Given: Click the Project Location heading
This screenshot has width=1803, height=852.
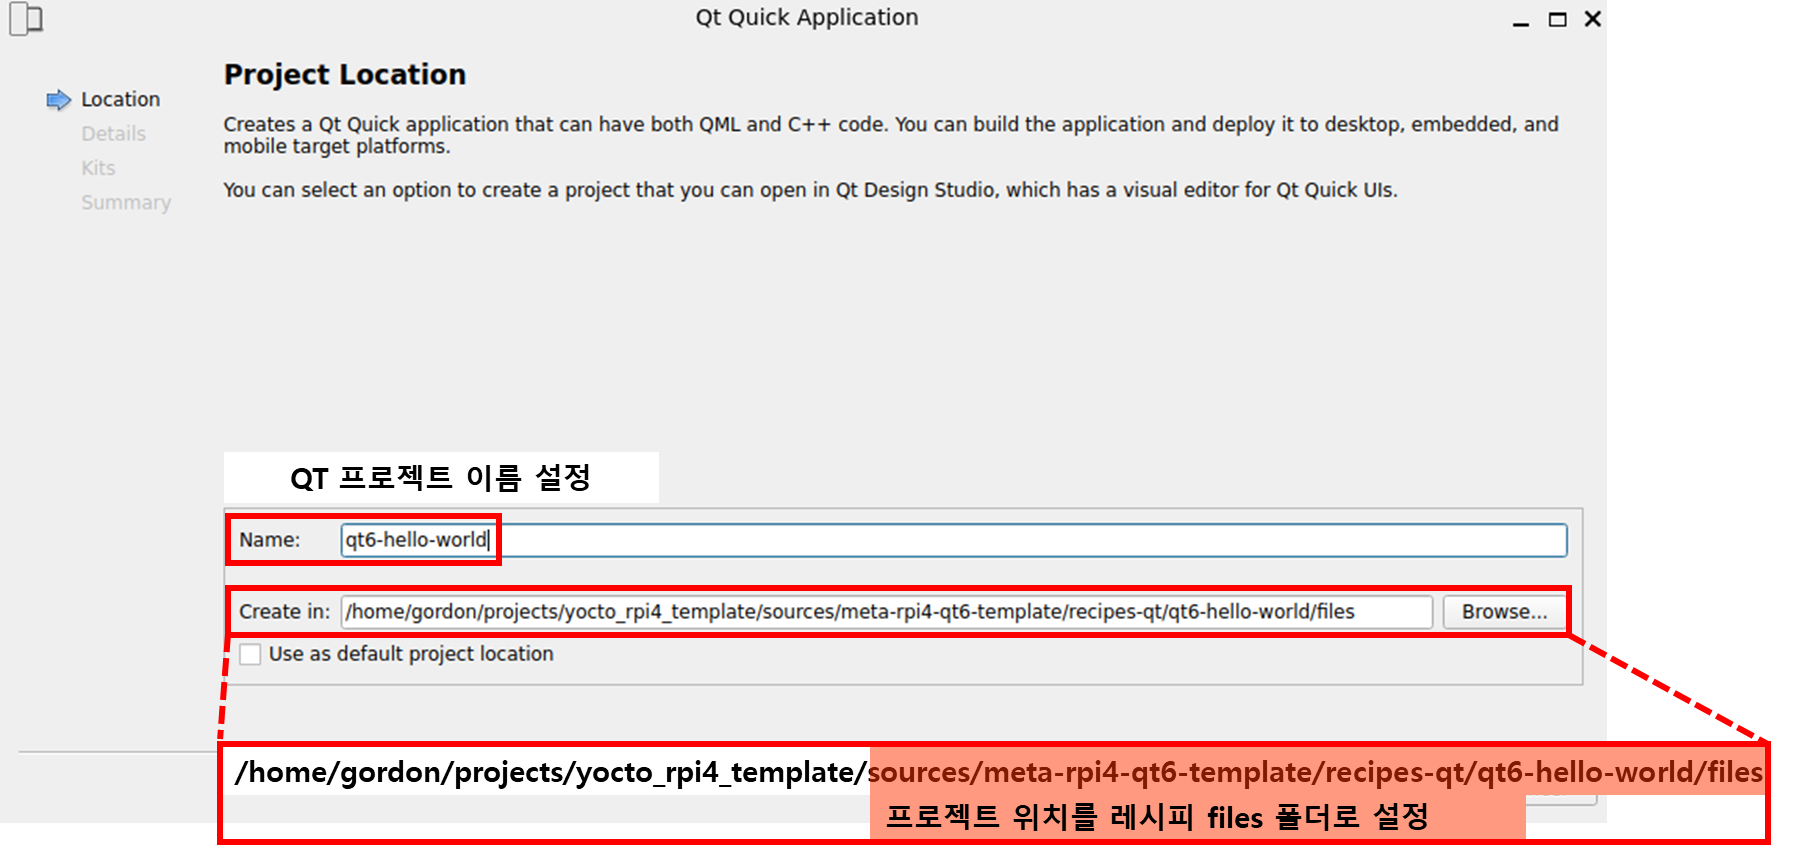Looking at the screenshot, I should point(345,75).
